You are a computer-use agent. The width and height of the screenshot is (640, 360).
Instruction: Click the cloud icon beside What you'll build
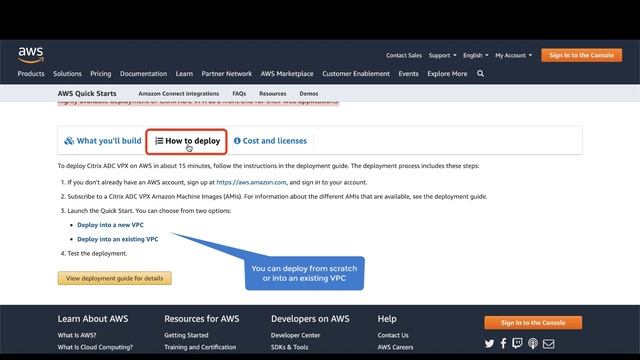(x=69, y=141)
